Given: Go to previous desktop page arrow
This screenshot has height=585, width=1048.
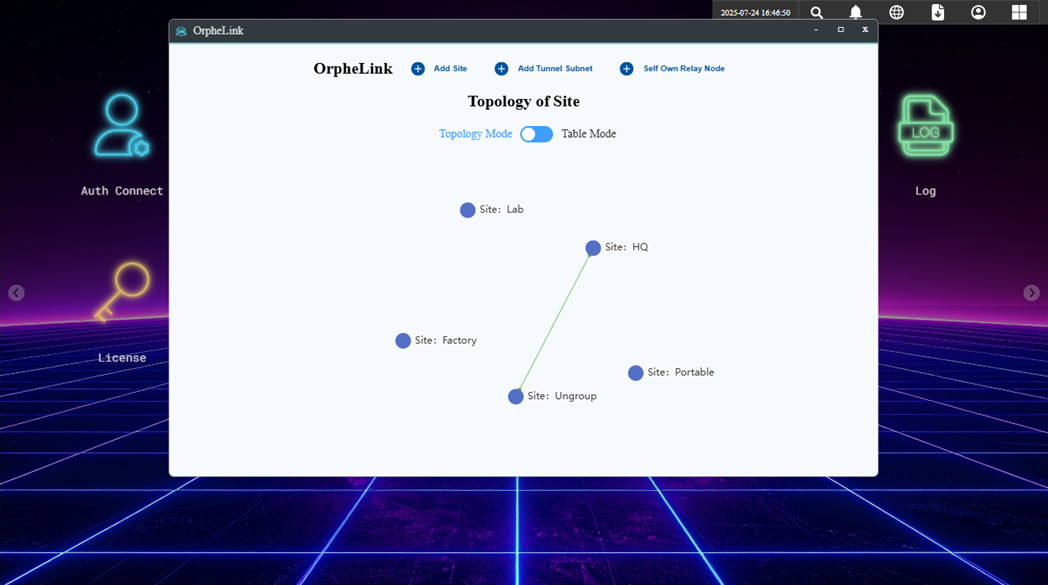Looking at the screenshot, I should (17, 293).
